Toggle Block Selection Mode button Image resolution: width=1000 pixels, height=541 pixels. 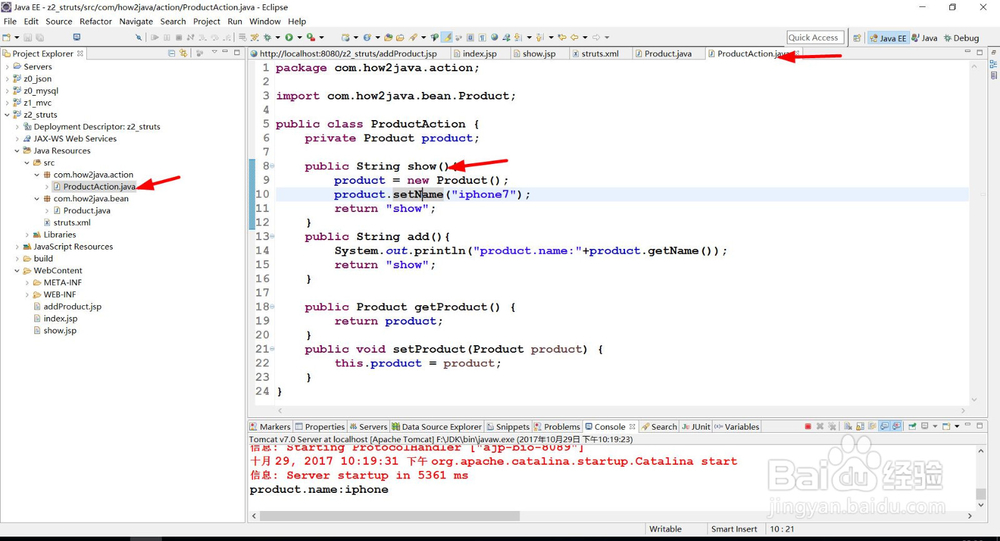(x=470, y=37)
